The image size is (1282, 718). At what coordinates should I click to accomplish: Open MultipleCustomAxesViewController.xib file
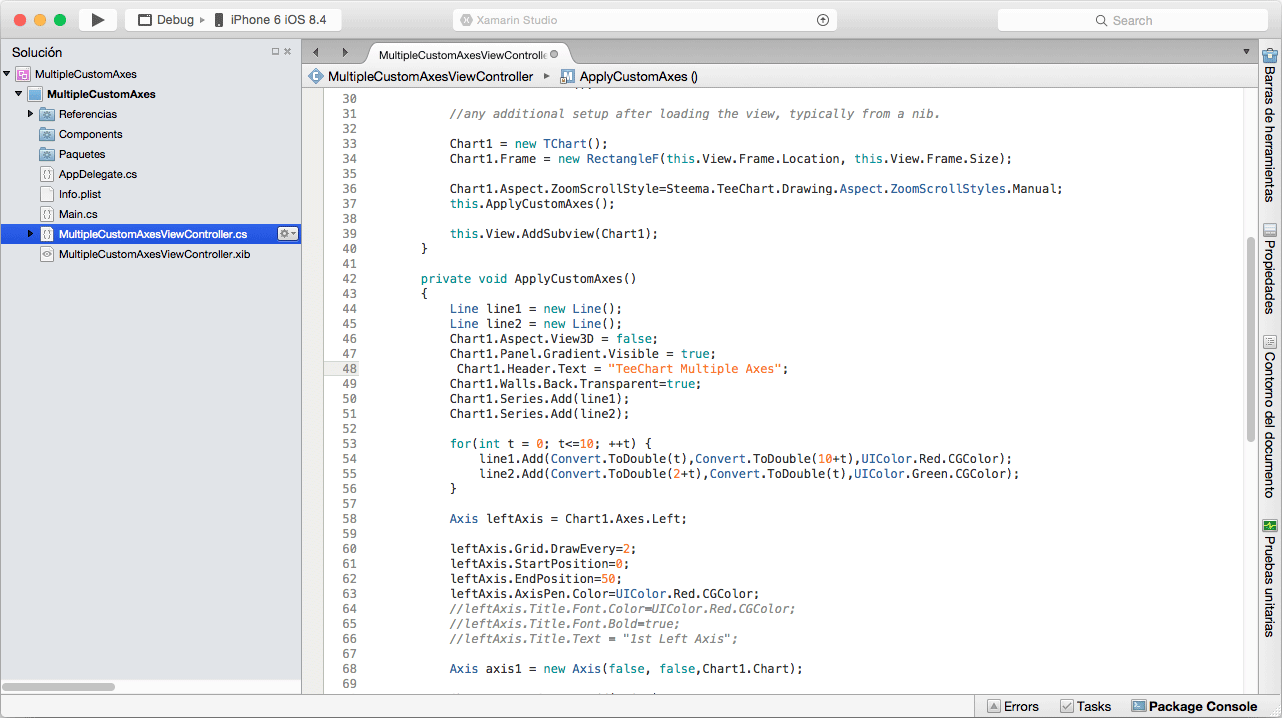[x=154, y=254]
